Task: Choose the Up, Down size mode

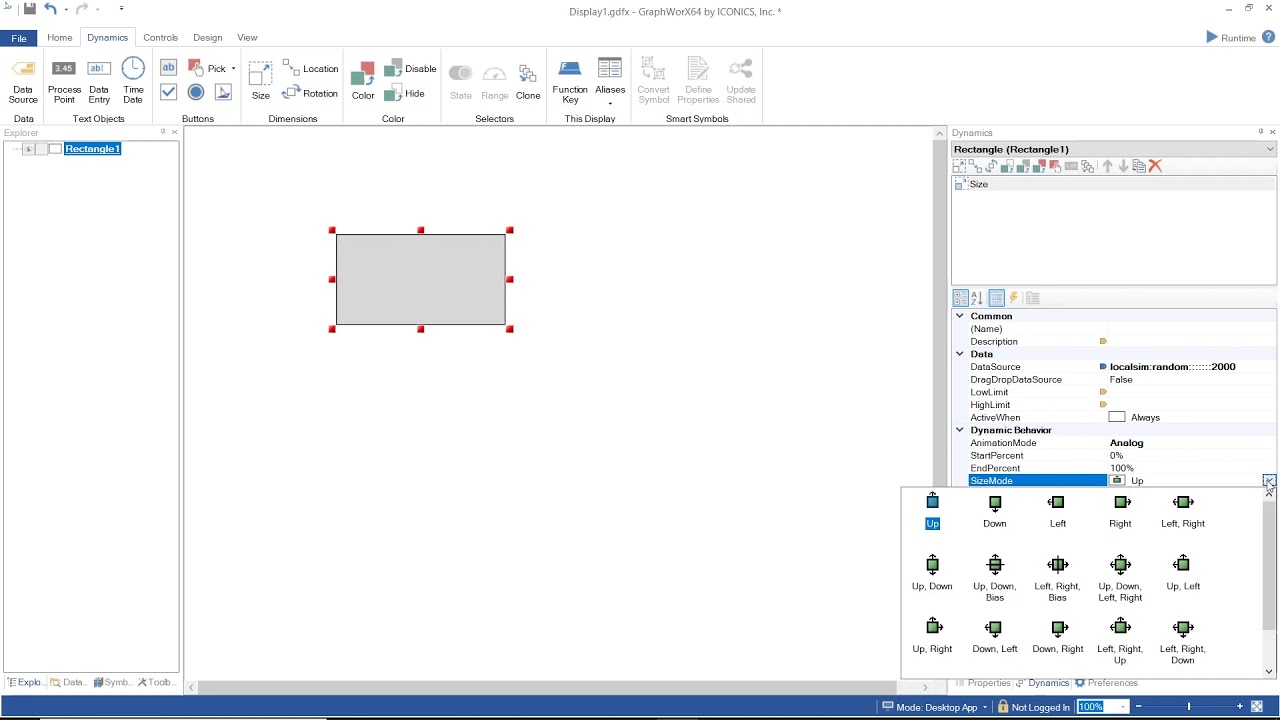Action: coord(932,573)
